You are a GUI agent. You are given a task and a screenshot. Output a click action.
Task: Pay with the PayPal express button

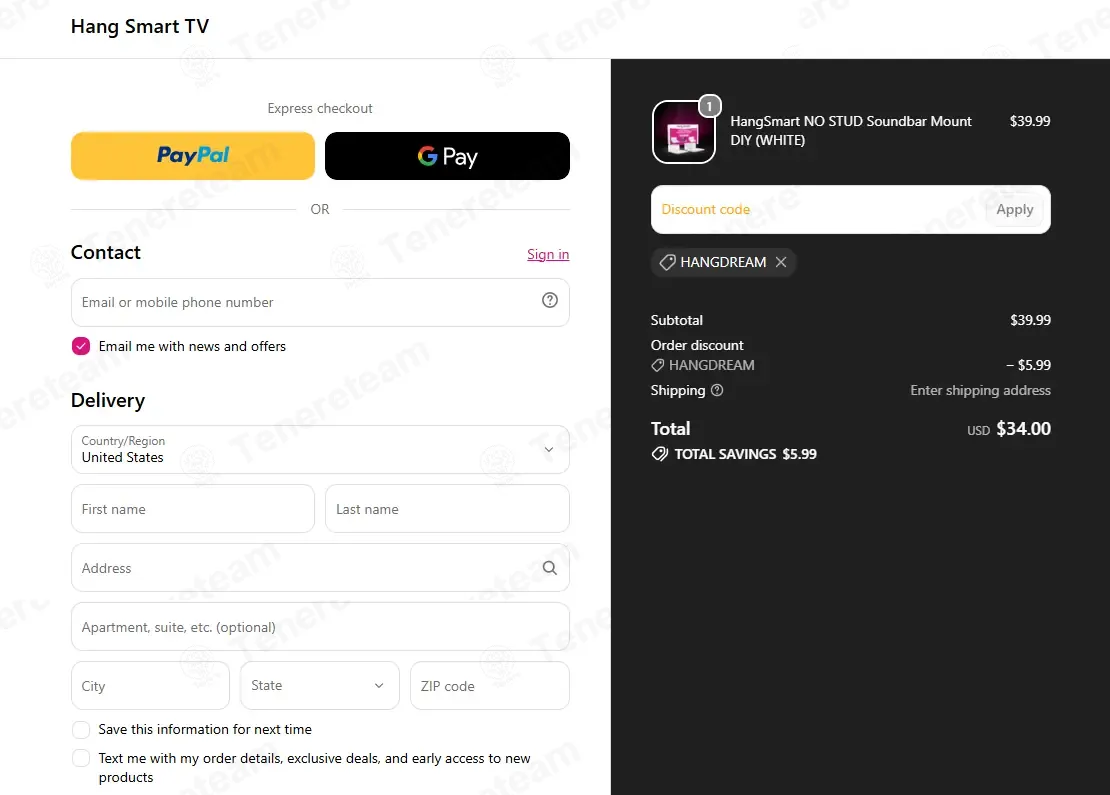(x=193, y=156)
